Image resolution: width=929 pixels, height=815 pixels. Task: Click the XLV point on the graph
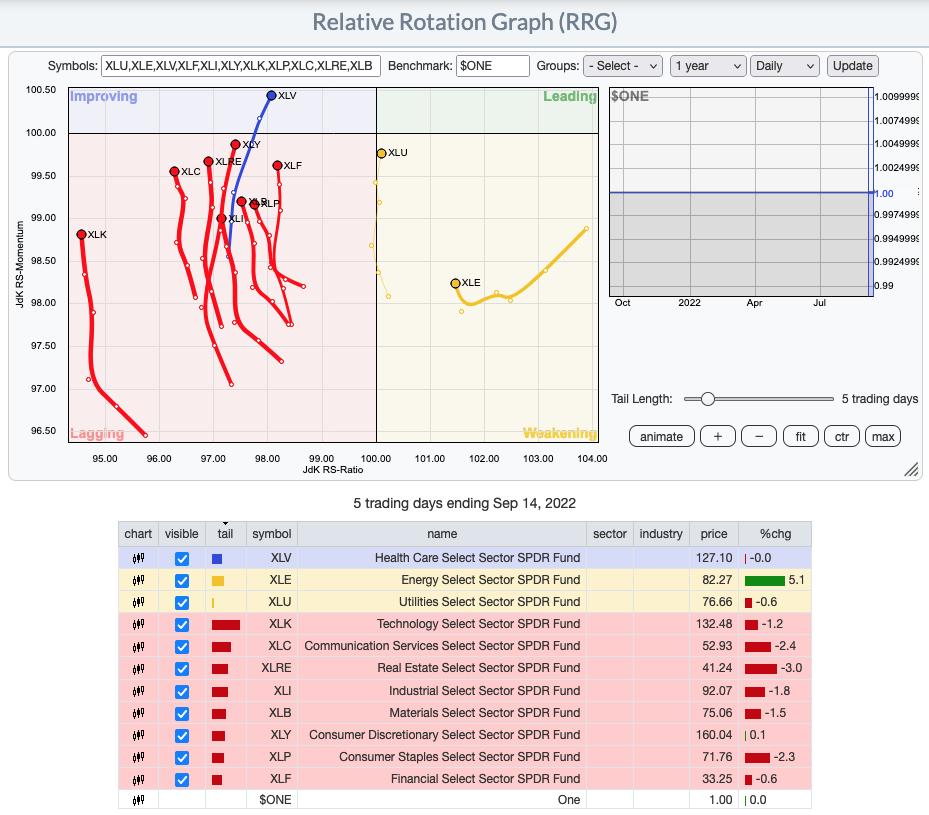coord(271,95)
